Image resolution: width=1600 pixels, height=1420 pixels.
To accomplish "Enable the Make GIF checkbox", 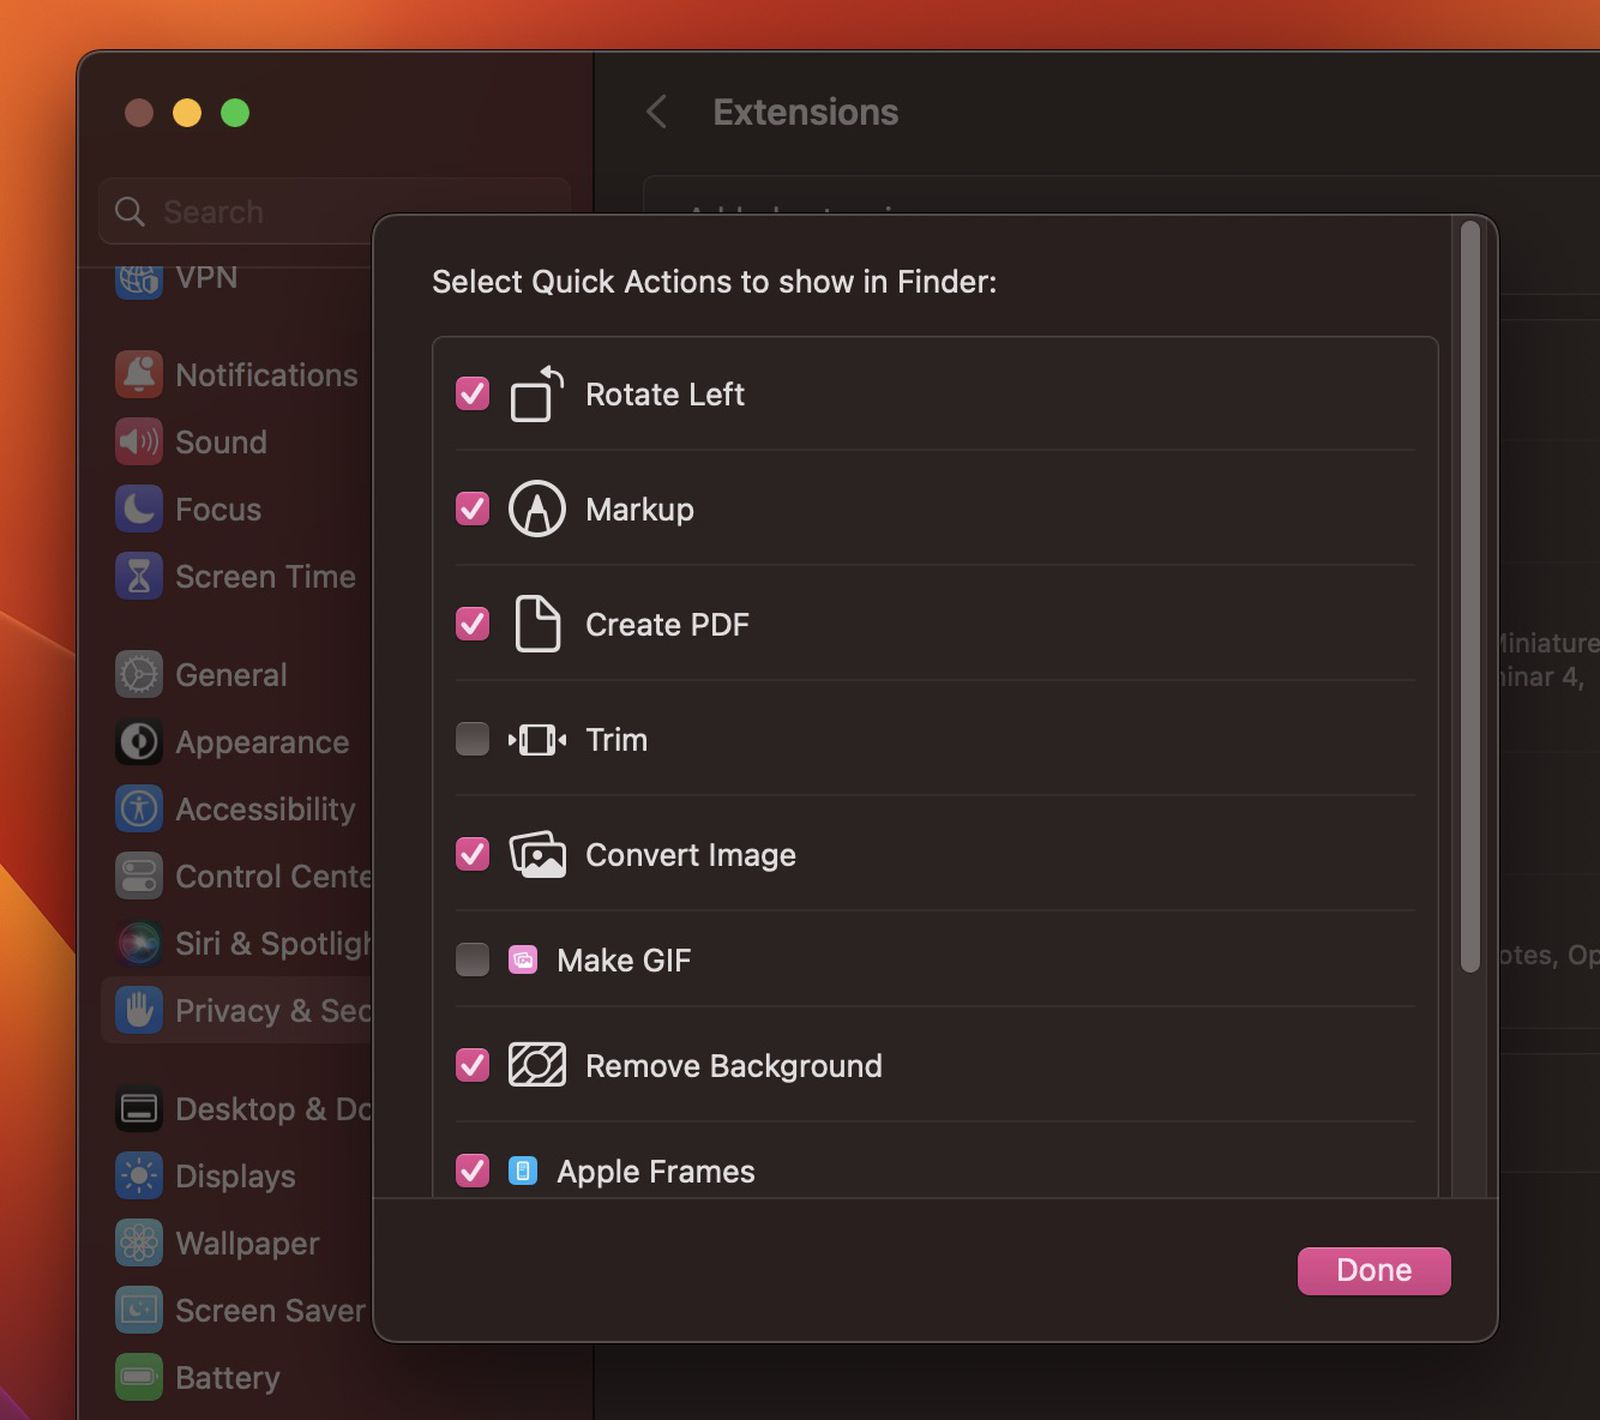I will (x=472, y=960).
